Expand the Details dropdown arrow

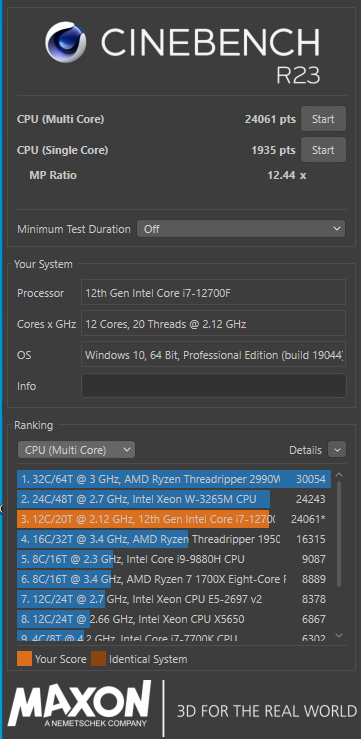tap(337, 450)
